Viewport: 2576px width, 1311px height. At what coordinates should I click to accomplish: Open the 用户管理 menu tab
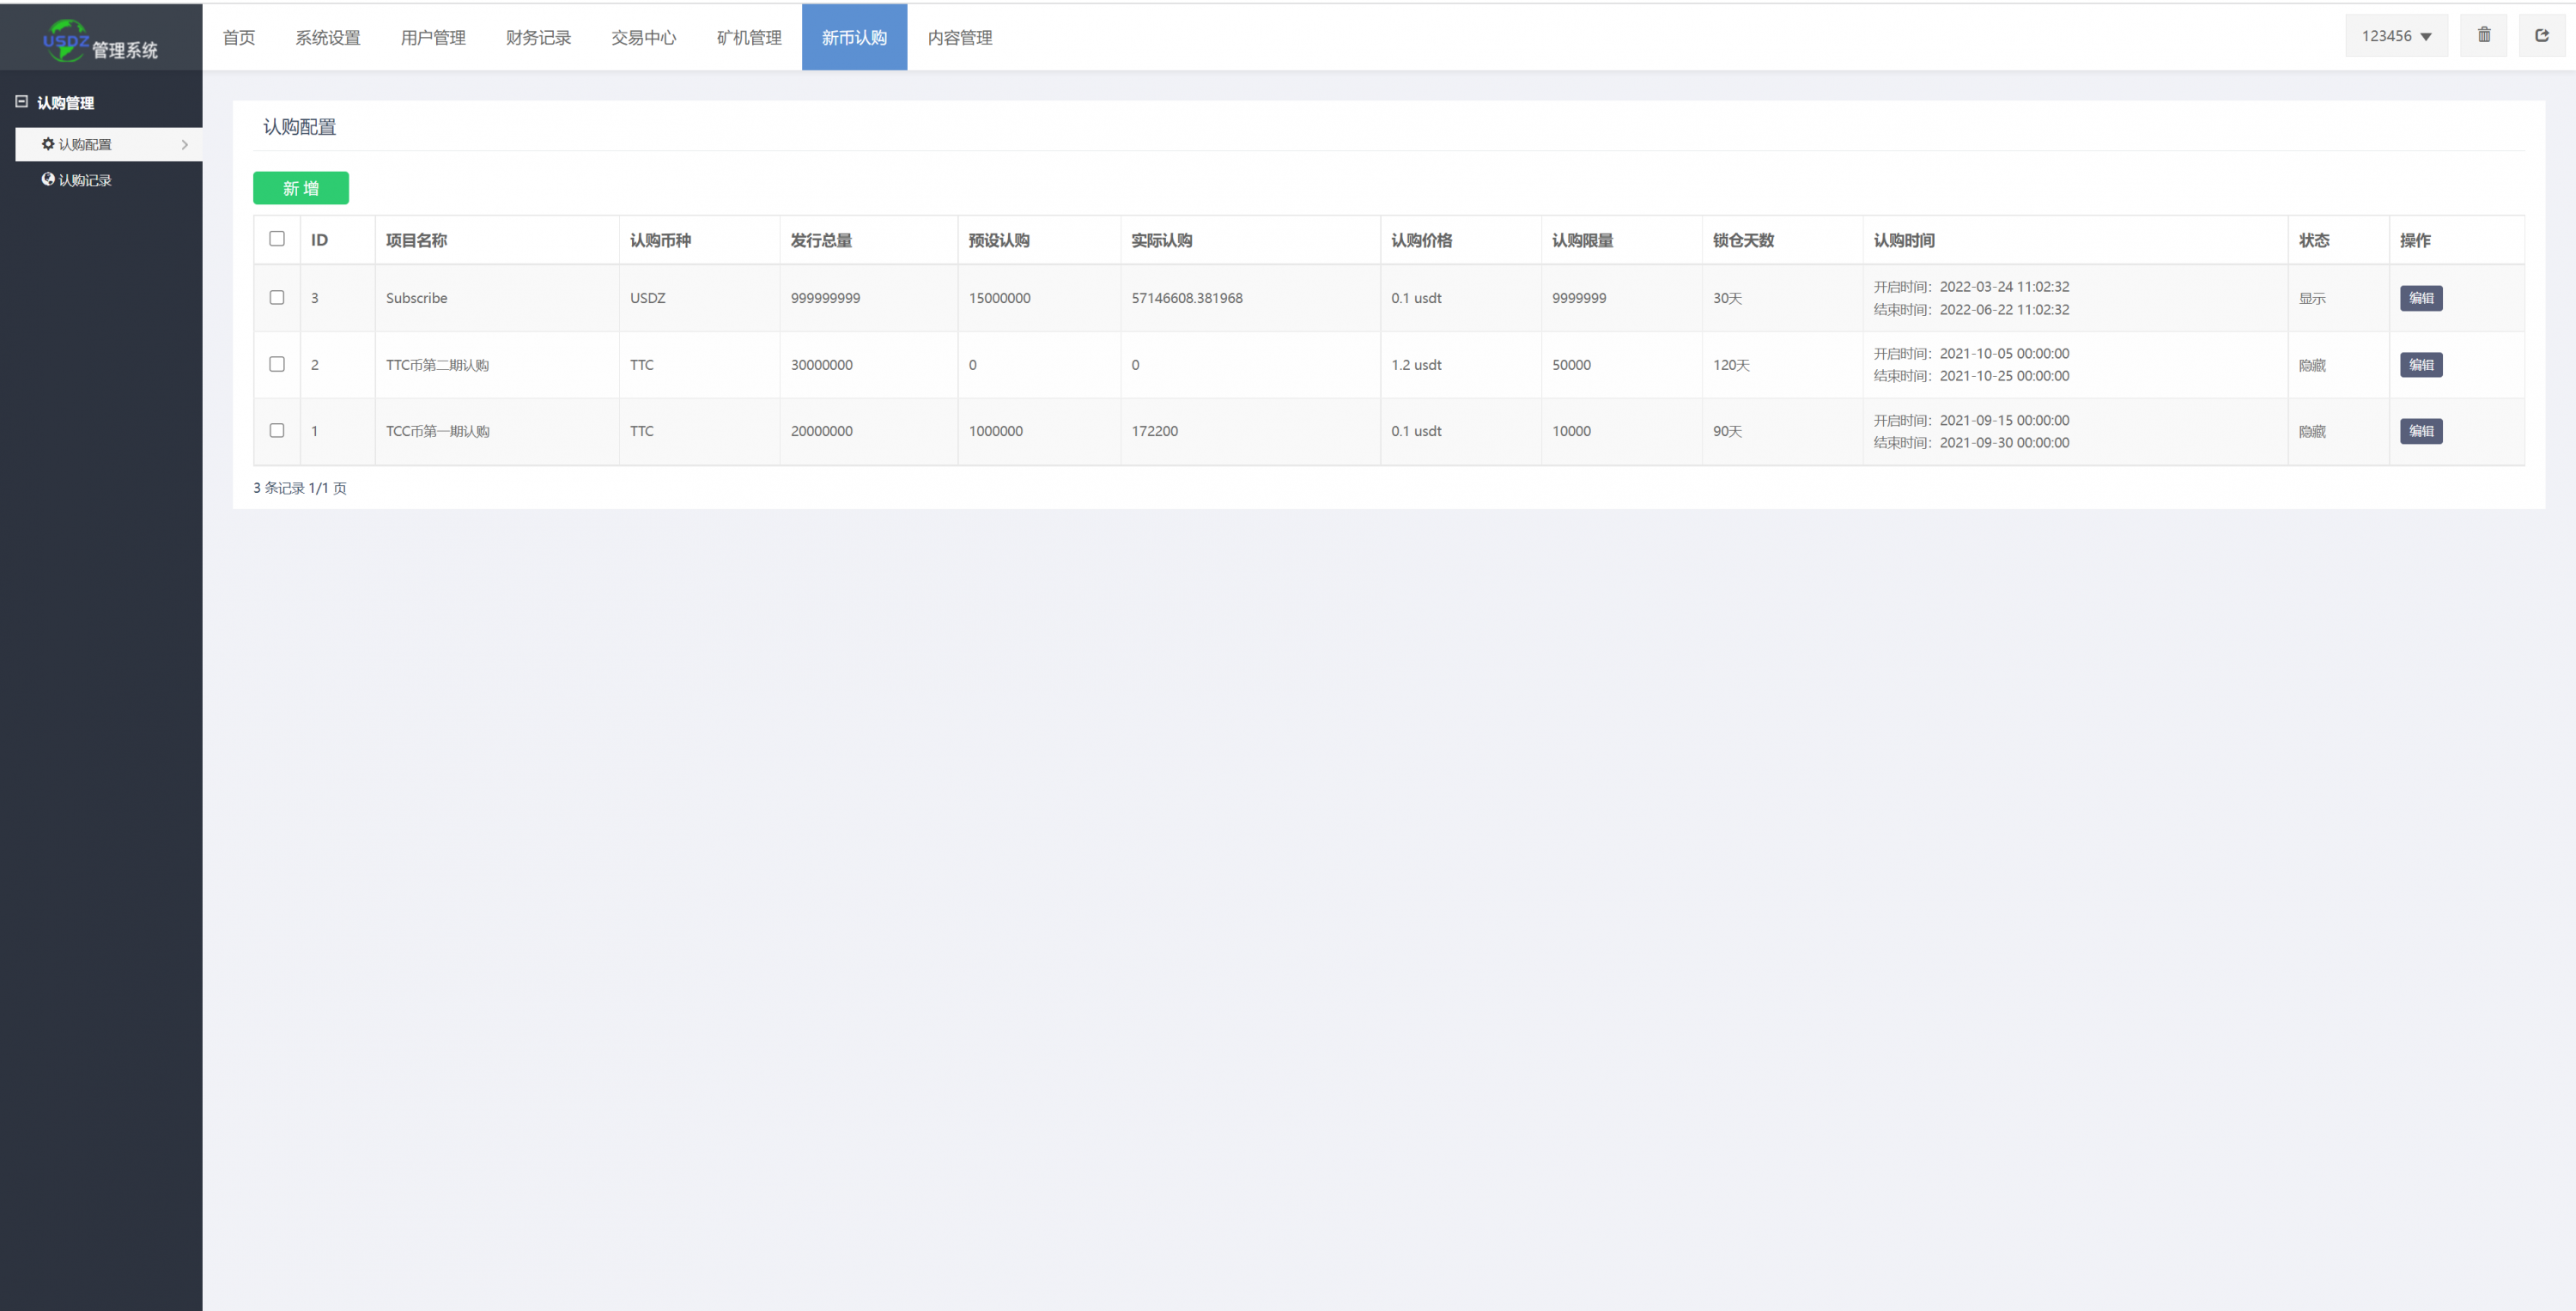[433, 38]
